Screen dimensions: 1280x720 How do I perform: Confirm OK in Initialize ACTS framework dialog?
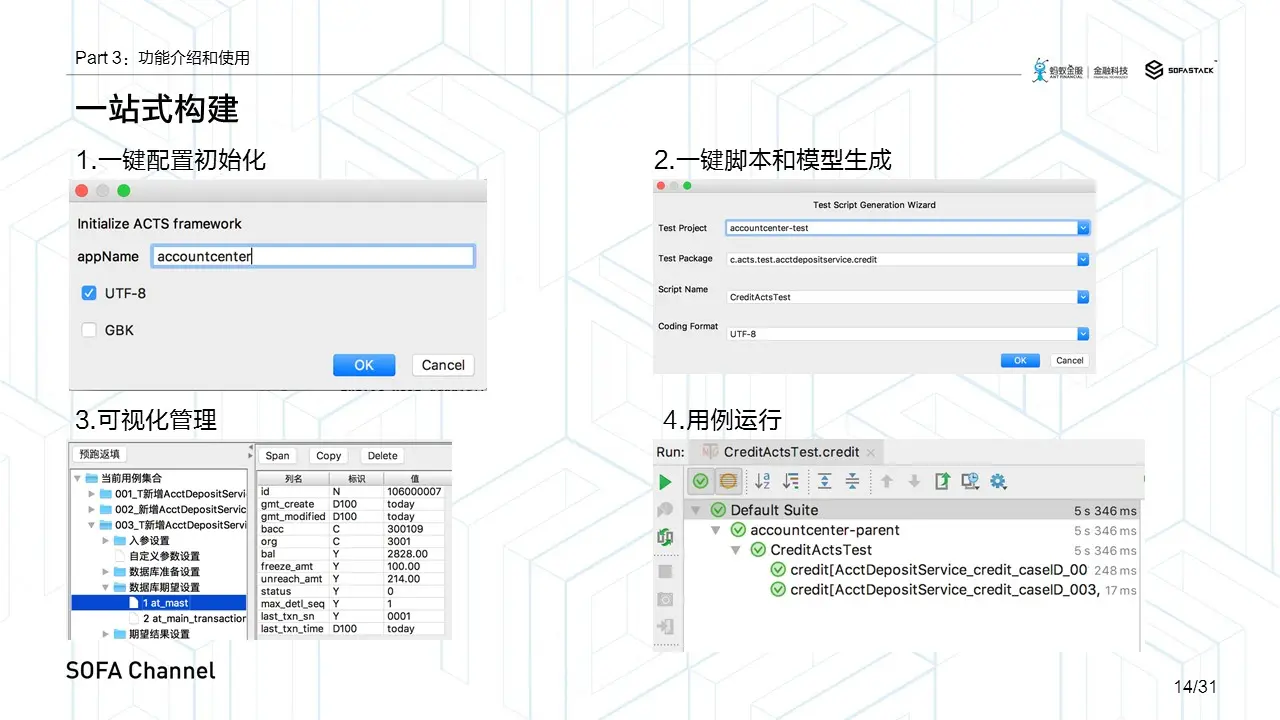[x=364, y=365]
